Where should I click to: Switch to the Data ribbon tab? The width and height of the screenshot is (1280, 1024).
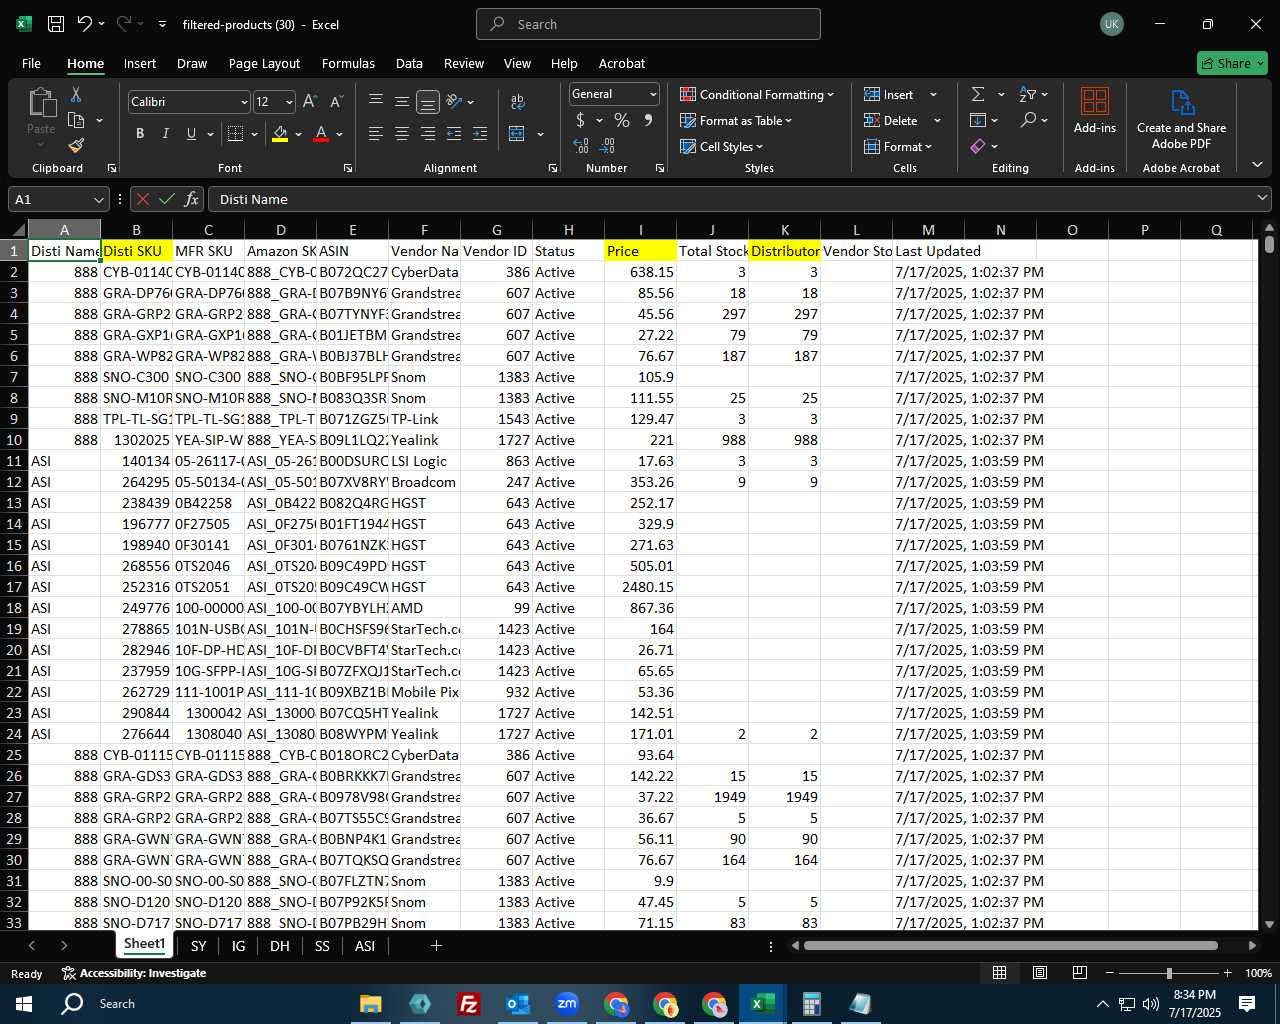click(409, 63)
